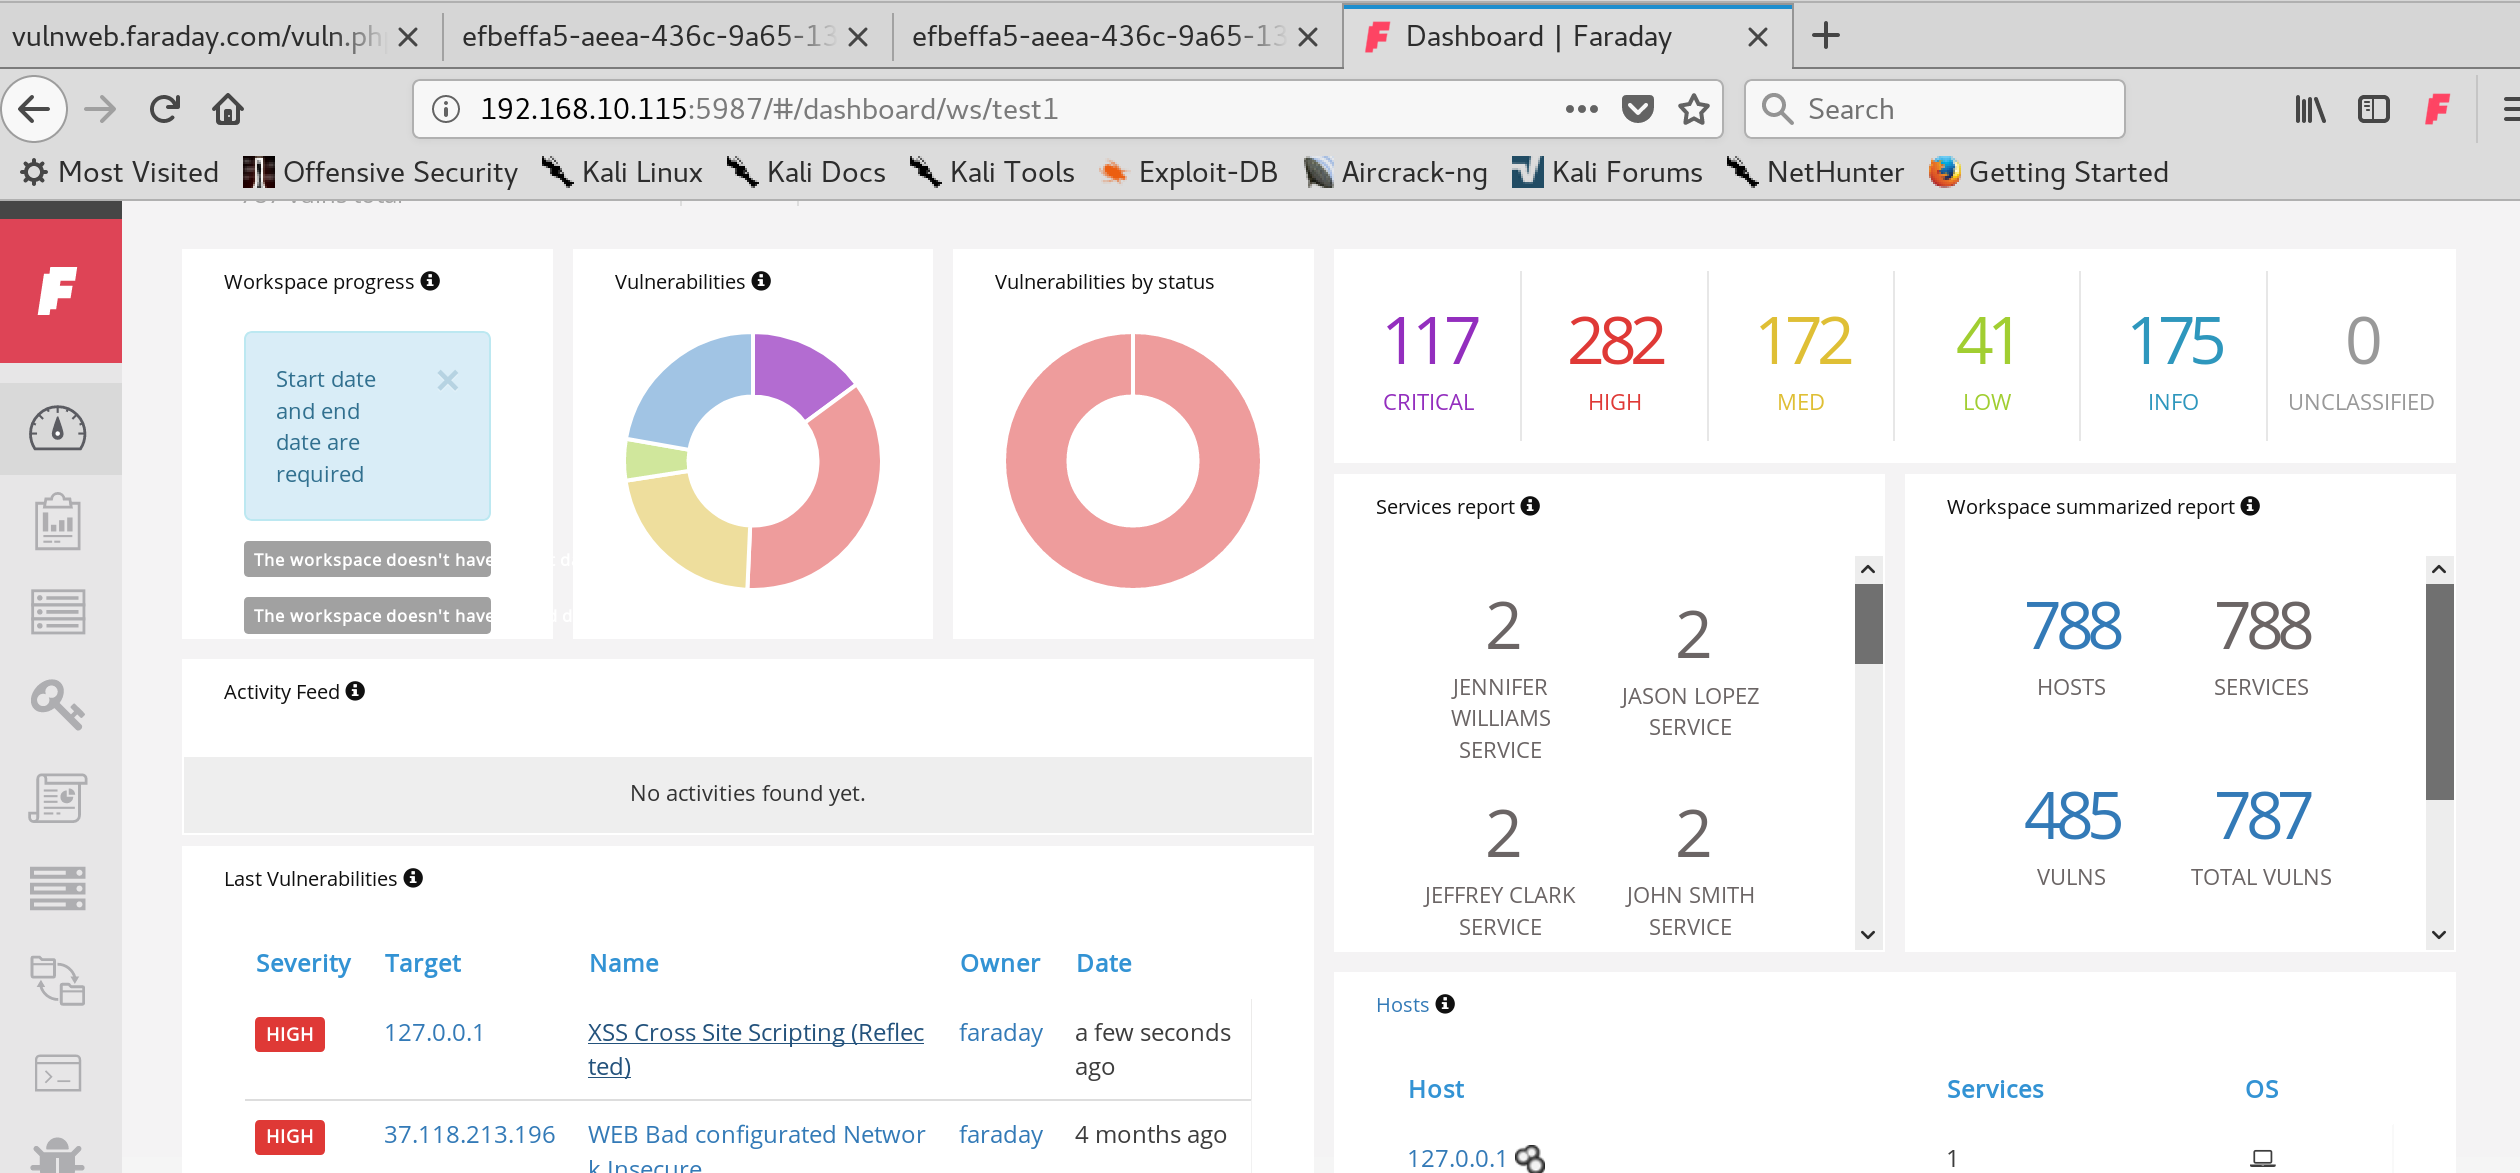2520x1173 pixels.
Task: Open host 37.118.213.196 target link
Action: coord(469,1134)
